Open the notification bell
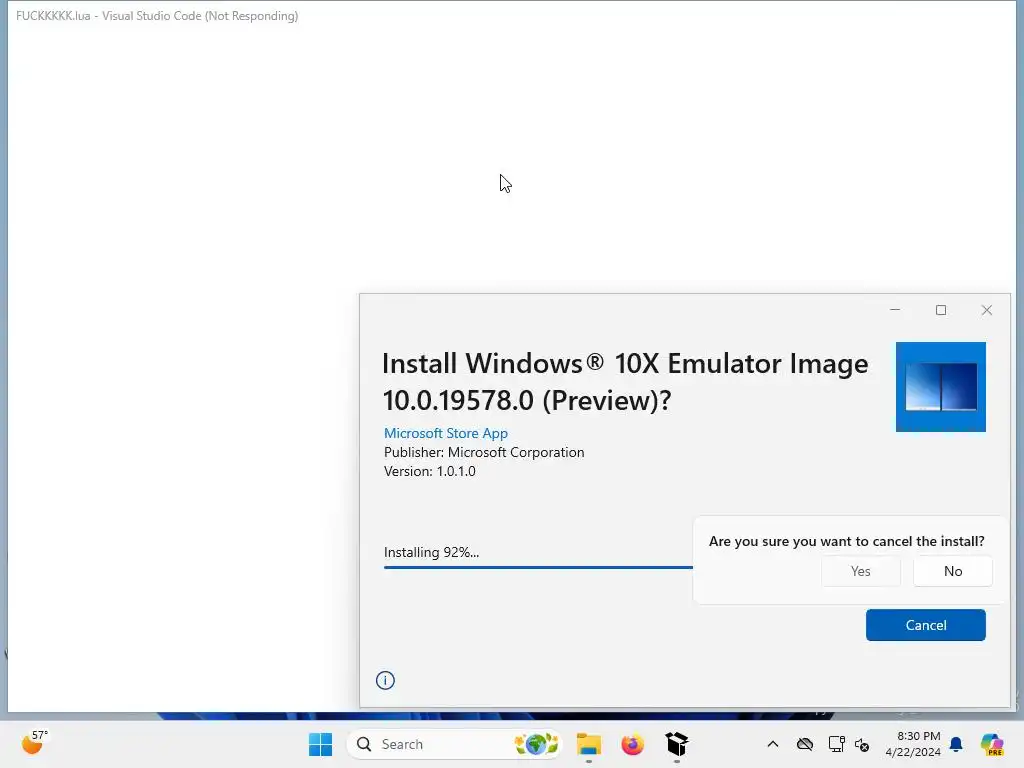1024x768 pixels. click(956, 744)
